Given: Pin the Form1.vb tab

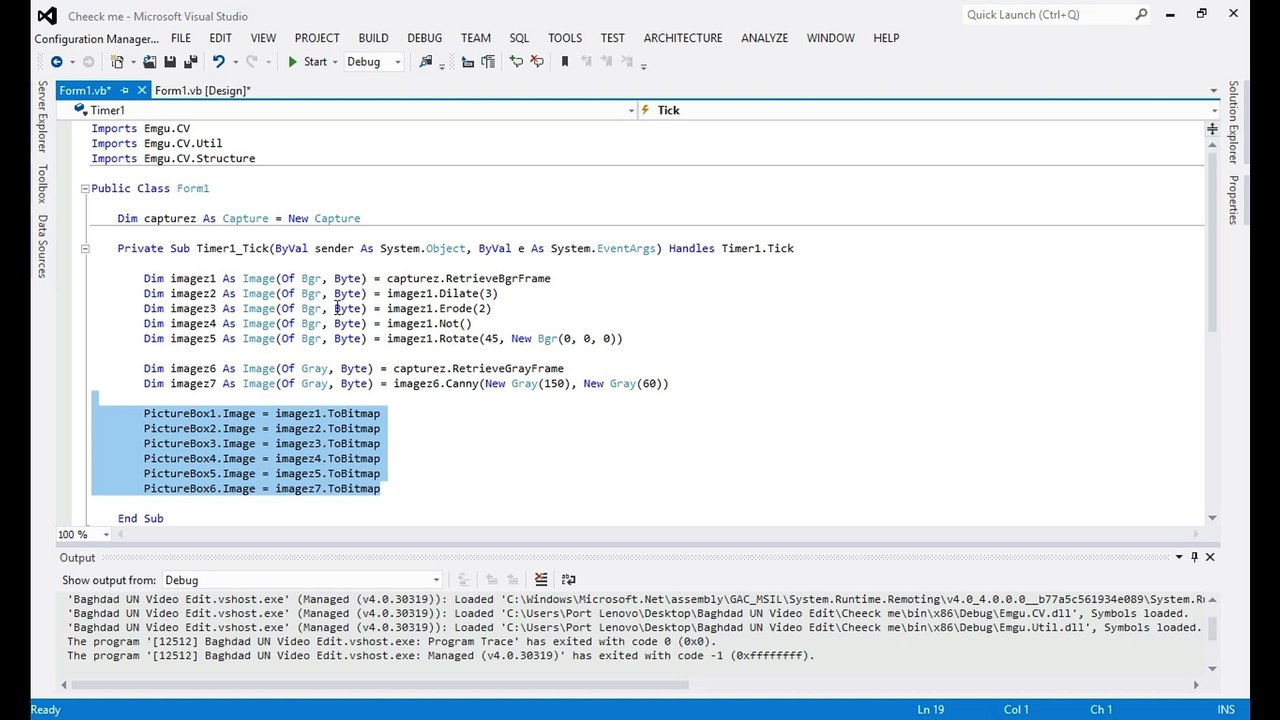Looking at the screenshot, I should (x=125, y=90).
